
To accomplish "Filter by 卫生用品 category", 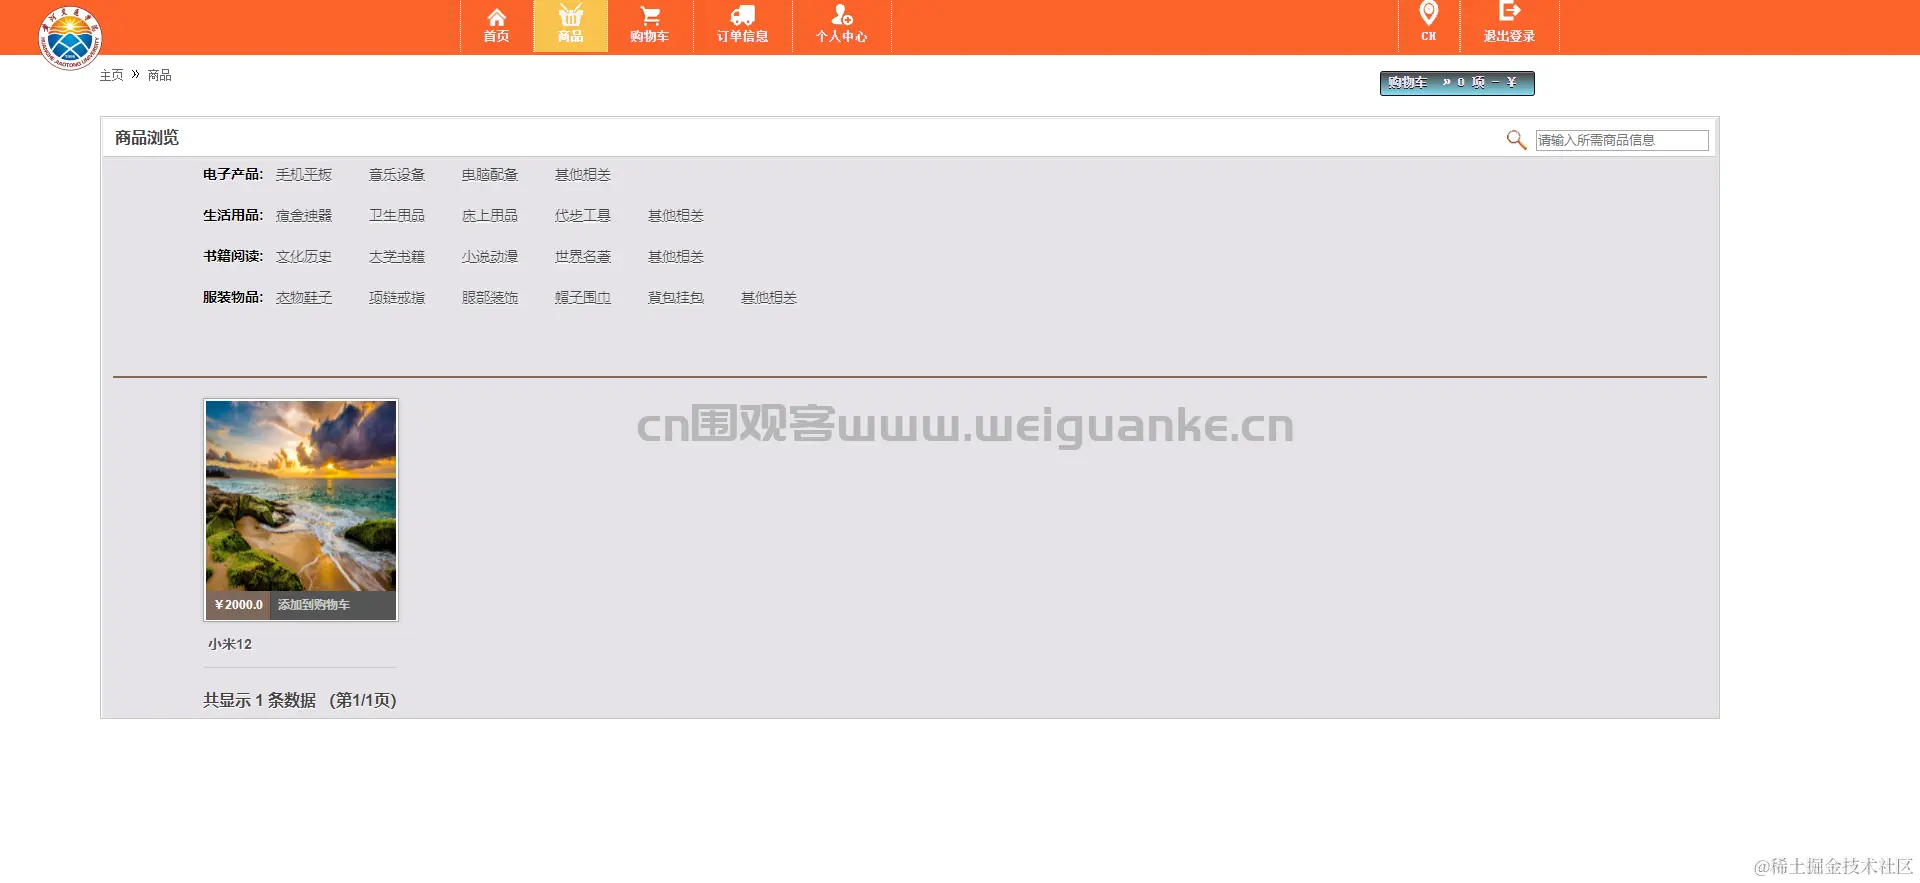I will click(397, 216).
